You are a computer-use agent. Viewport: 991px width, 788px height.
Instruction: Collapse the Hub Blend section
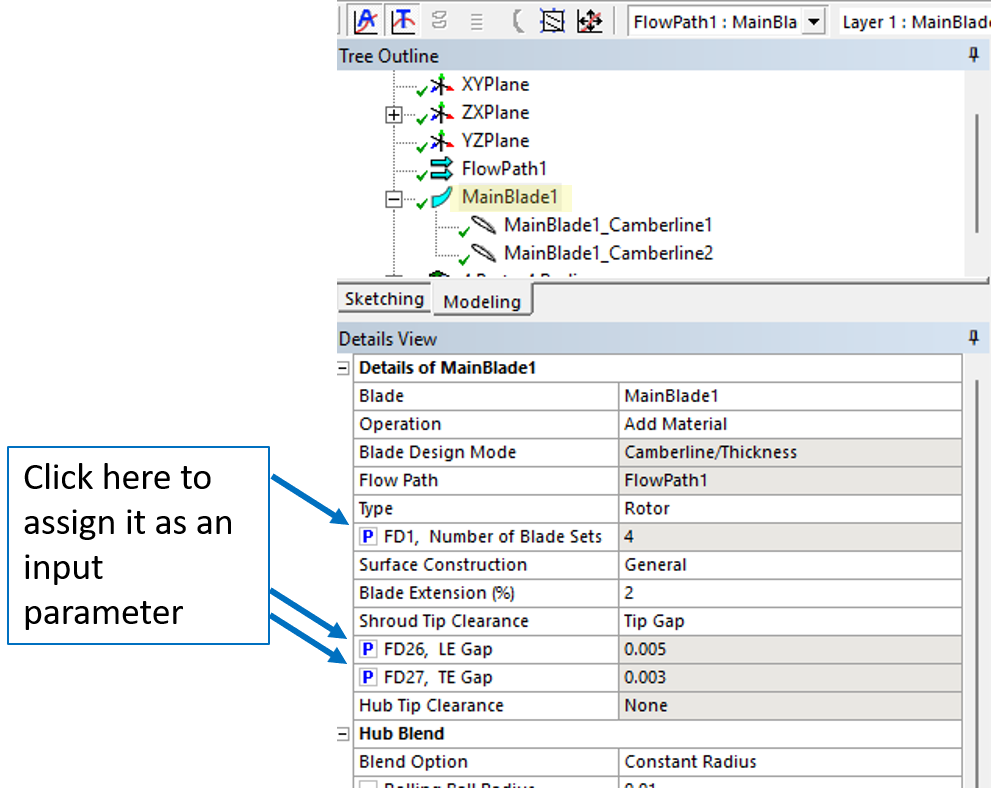(343, 734)
